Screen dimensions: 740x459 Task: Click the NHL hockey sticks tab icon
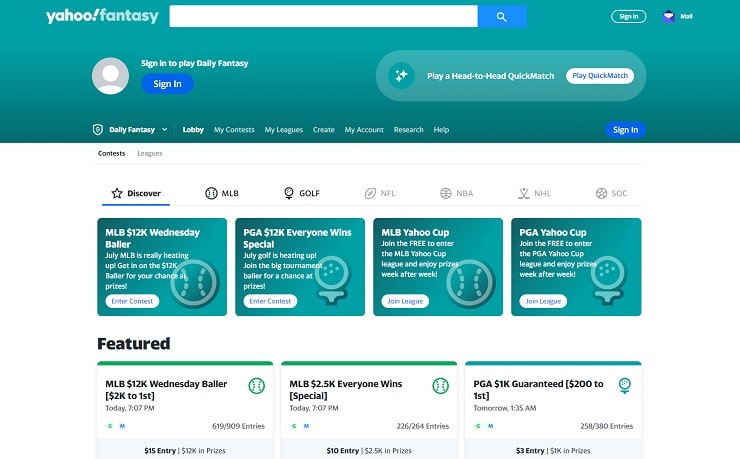[x=524, y=193]
